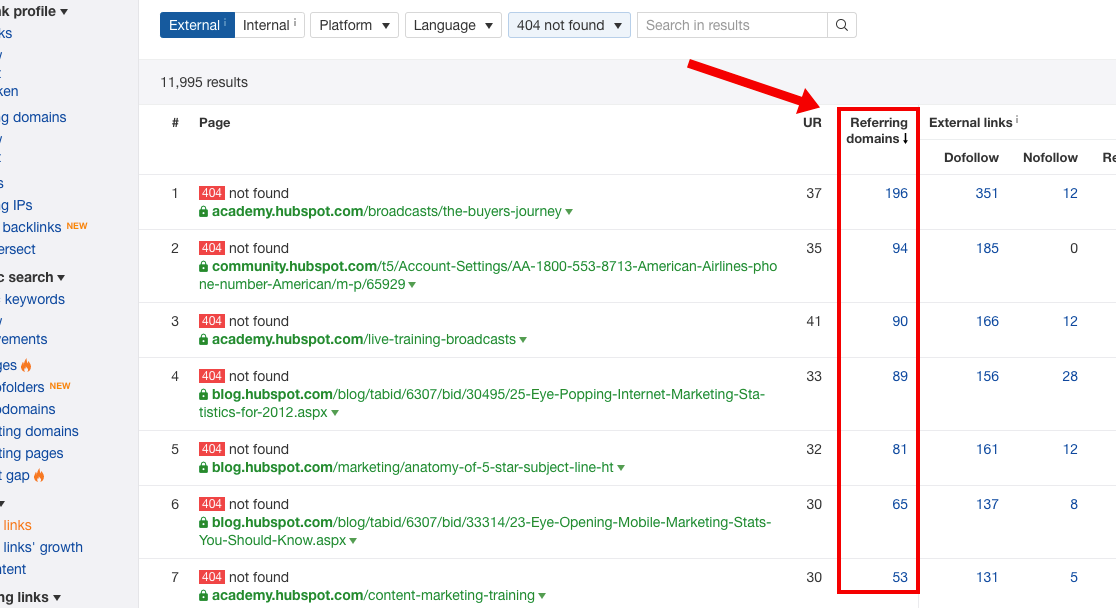Screen dimensions: 1116x608
Task: Click dofollow count 137
Action: click(987, 505)
